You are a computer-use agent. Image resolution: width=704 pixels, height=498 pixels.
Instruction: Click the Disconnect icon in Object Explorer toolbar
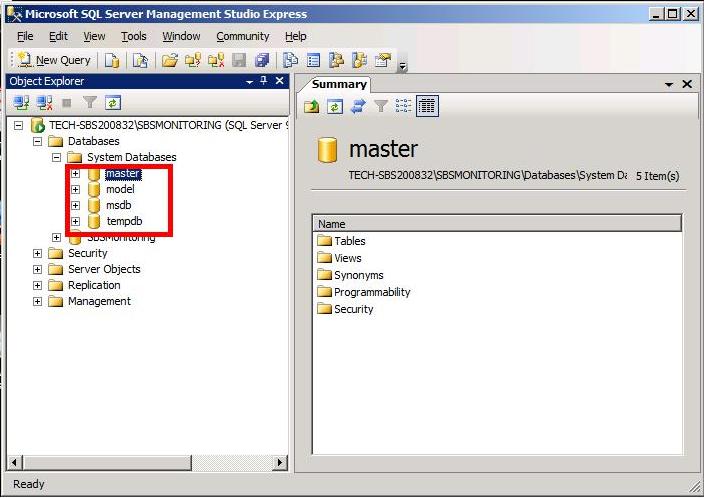pos(44,103)
